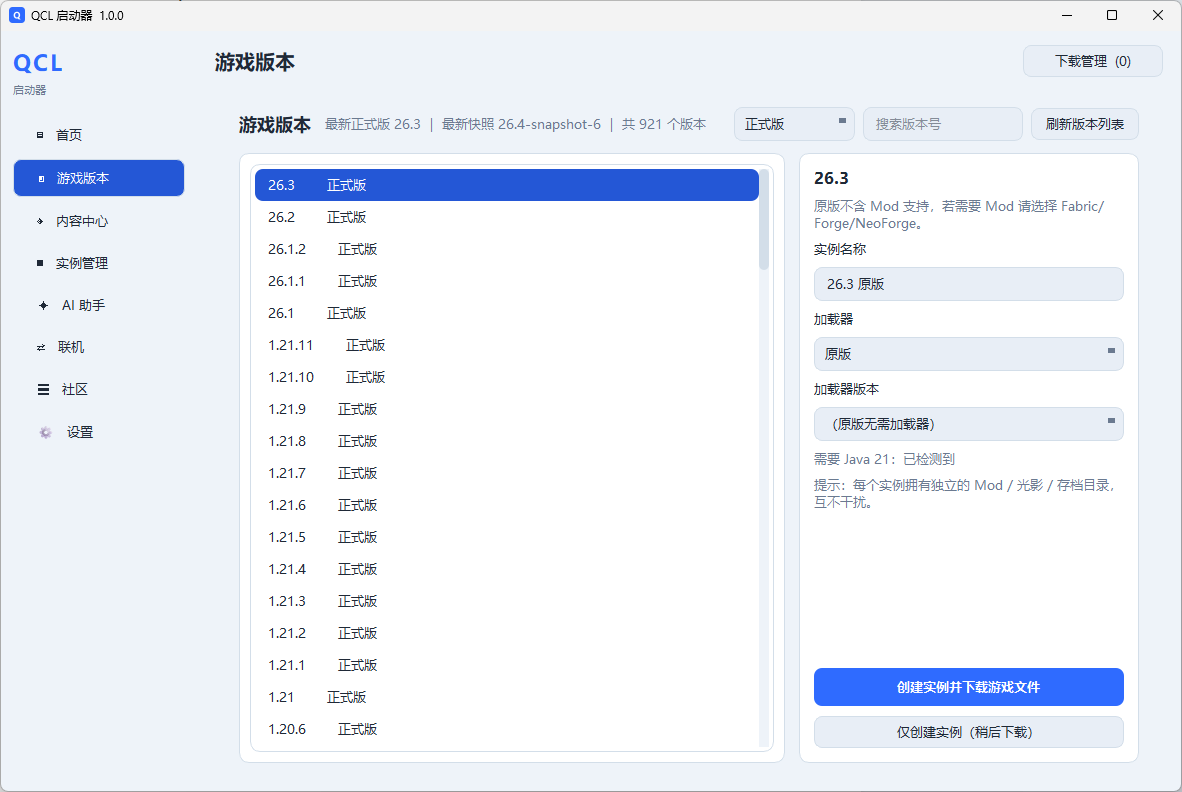Click the 搜索版本号 search field
This screenshot has width=1182, height=792.
coord(942,124)
